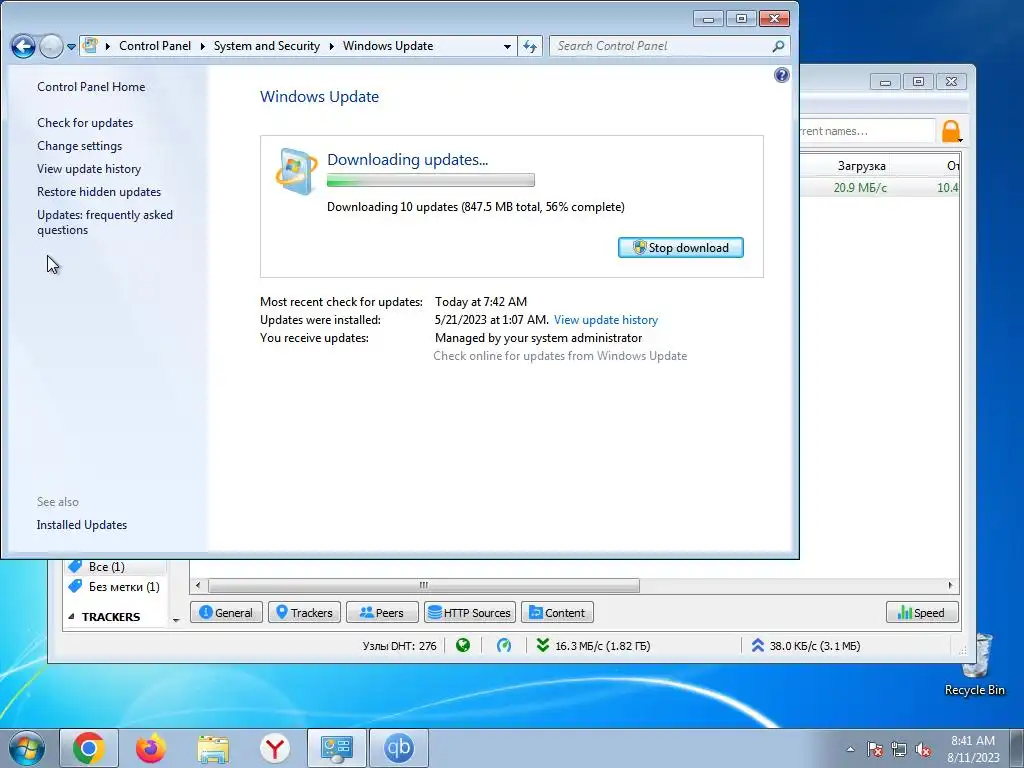This screenshot has width=1024, height=768.
Task: Open the HTTP Sources tab
Action: [470, 613]
